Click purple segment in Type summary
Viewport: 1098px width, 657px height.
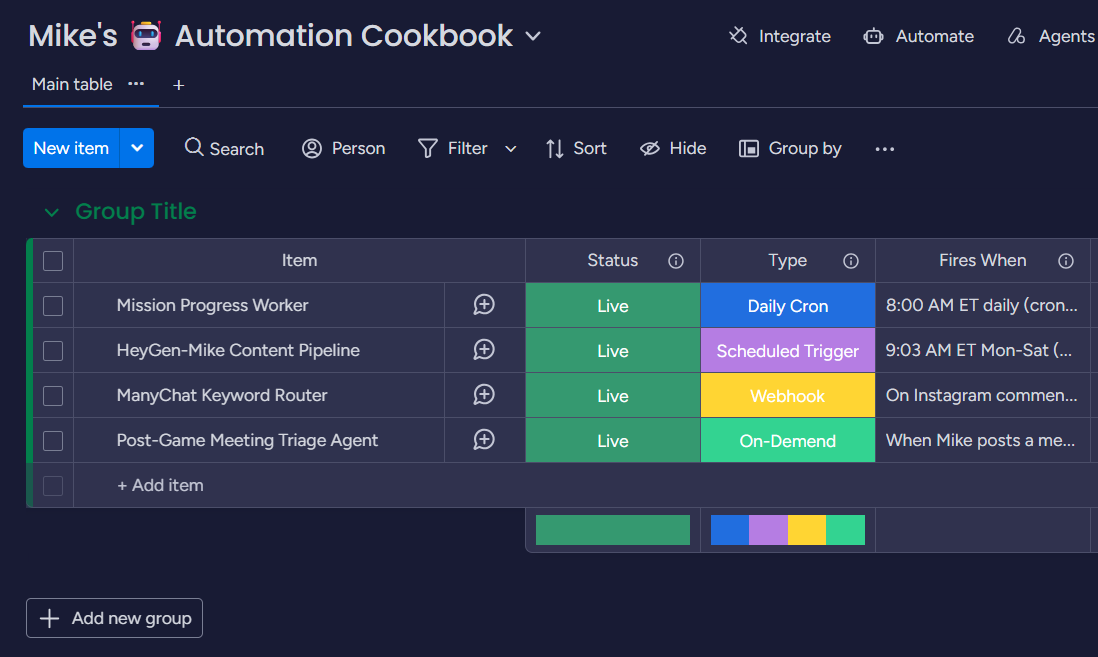[768, 530]
